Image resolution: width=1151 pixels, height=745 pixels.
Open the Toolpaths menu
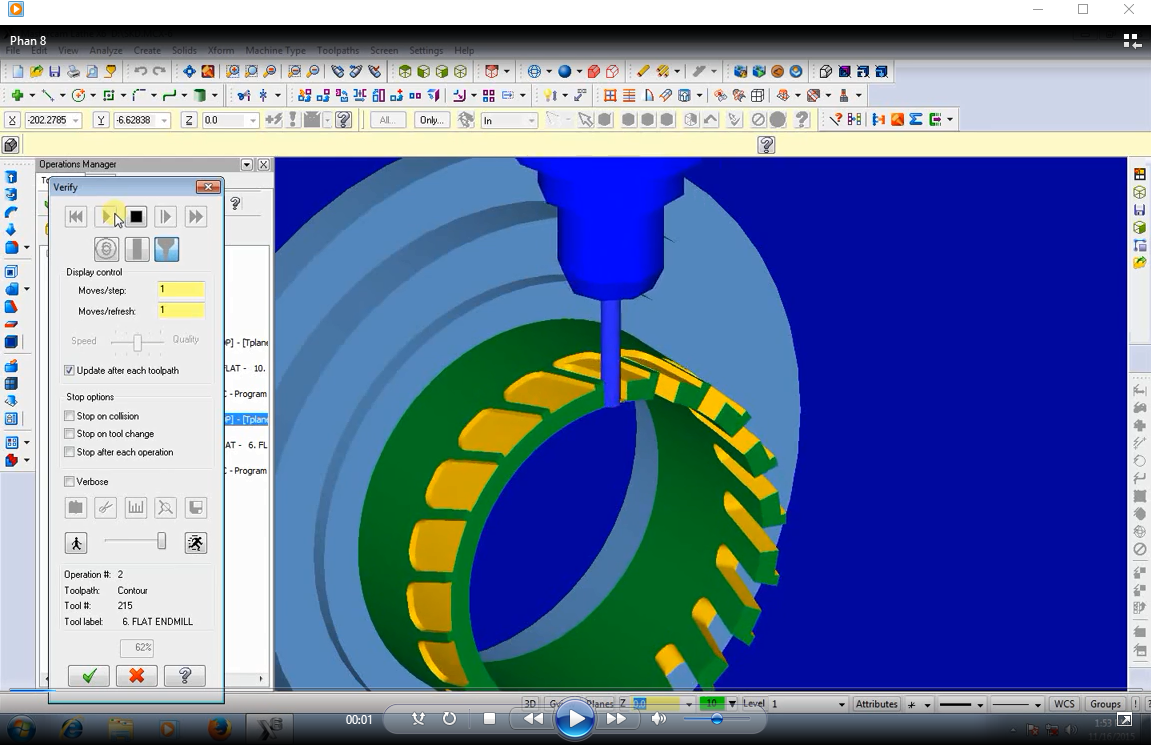338,51
